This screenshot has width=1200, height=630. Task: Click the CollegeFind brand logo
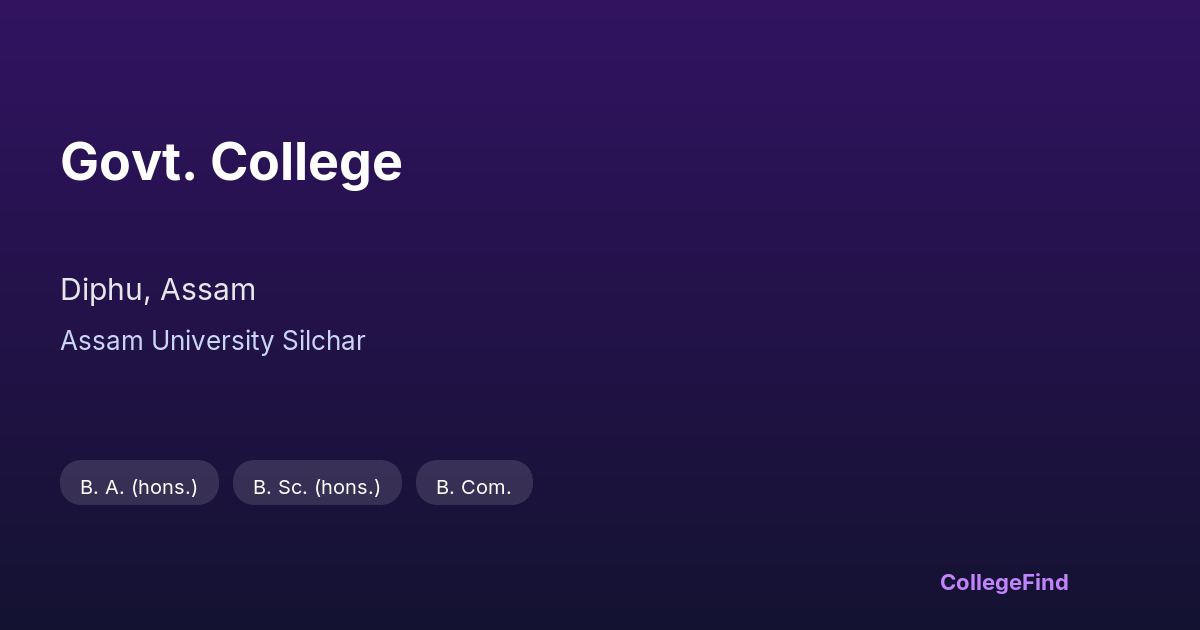coord(1004,582)
